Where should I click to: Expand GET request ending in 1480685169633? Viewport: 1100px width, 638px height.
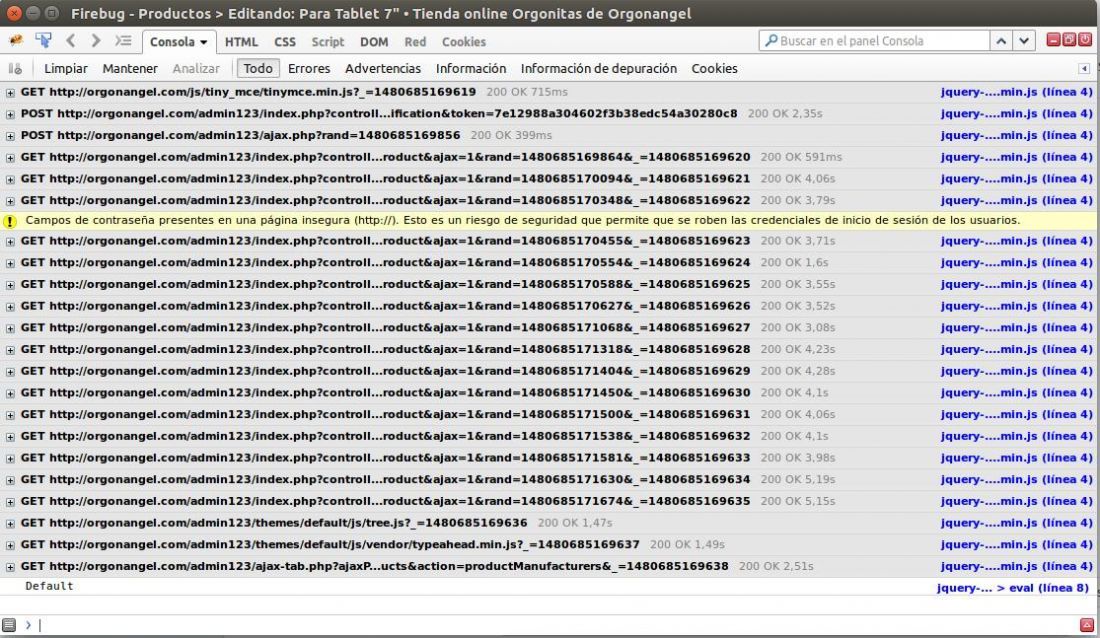tap(10, 459)
